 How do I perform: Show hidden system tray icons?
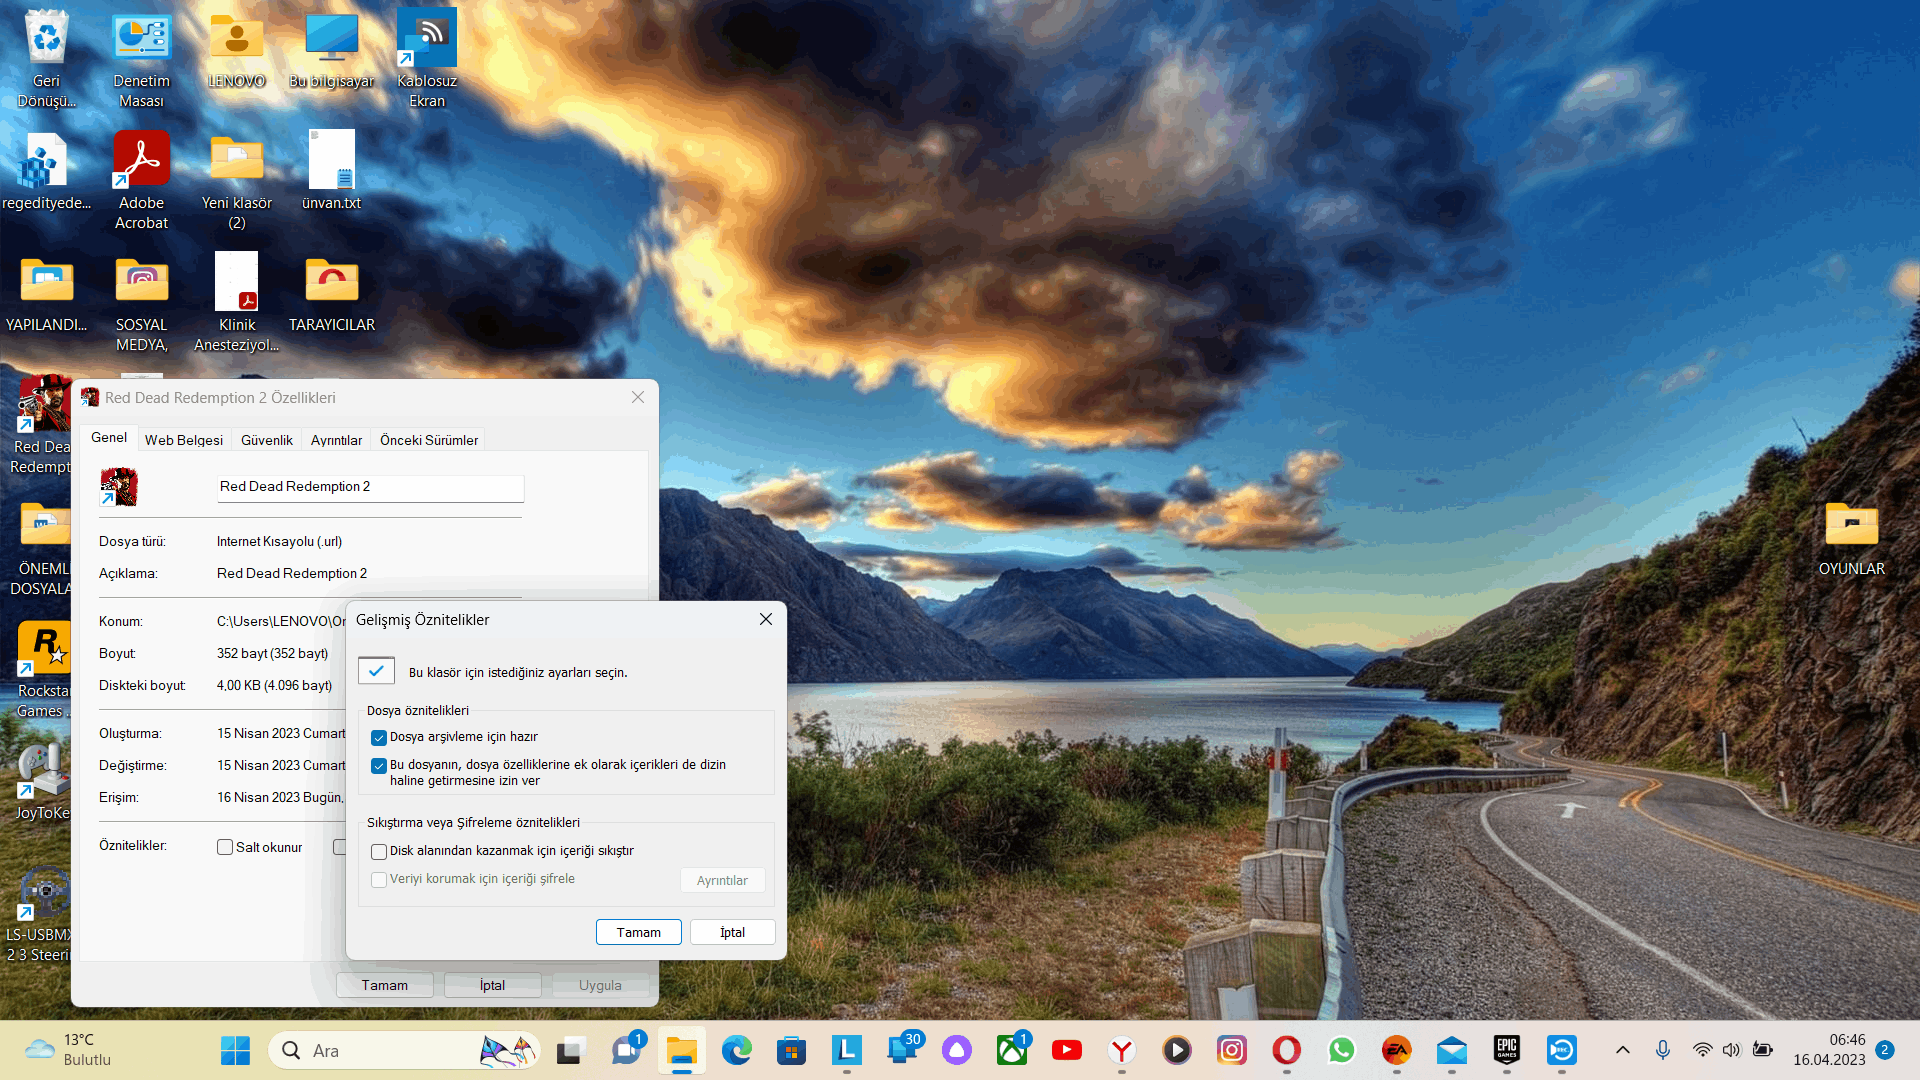pos(1623,1050)
